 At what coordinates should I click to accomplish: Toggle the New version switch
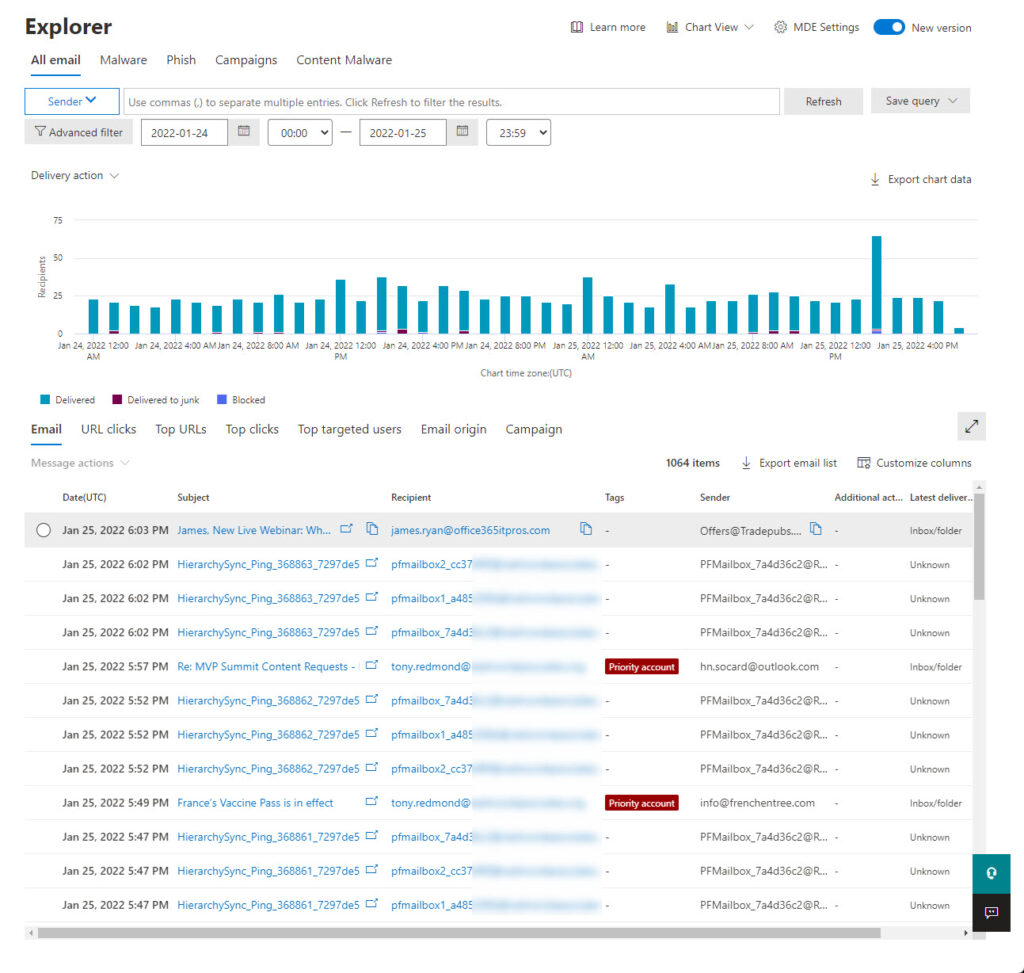[x=889, y=27]
